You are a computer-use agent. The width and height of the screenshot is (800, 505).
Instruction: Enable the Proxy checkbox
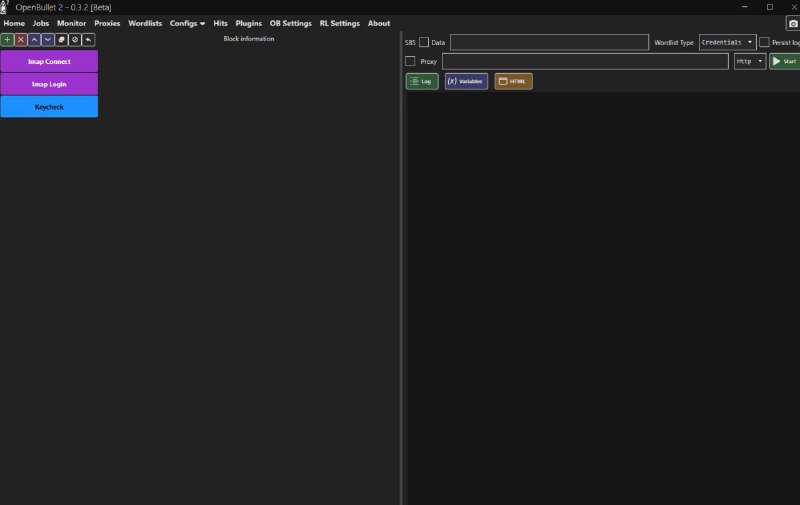point(410,61)
